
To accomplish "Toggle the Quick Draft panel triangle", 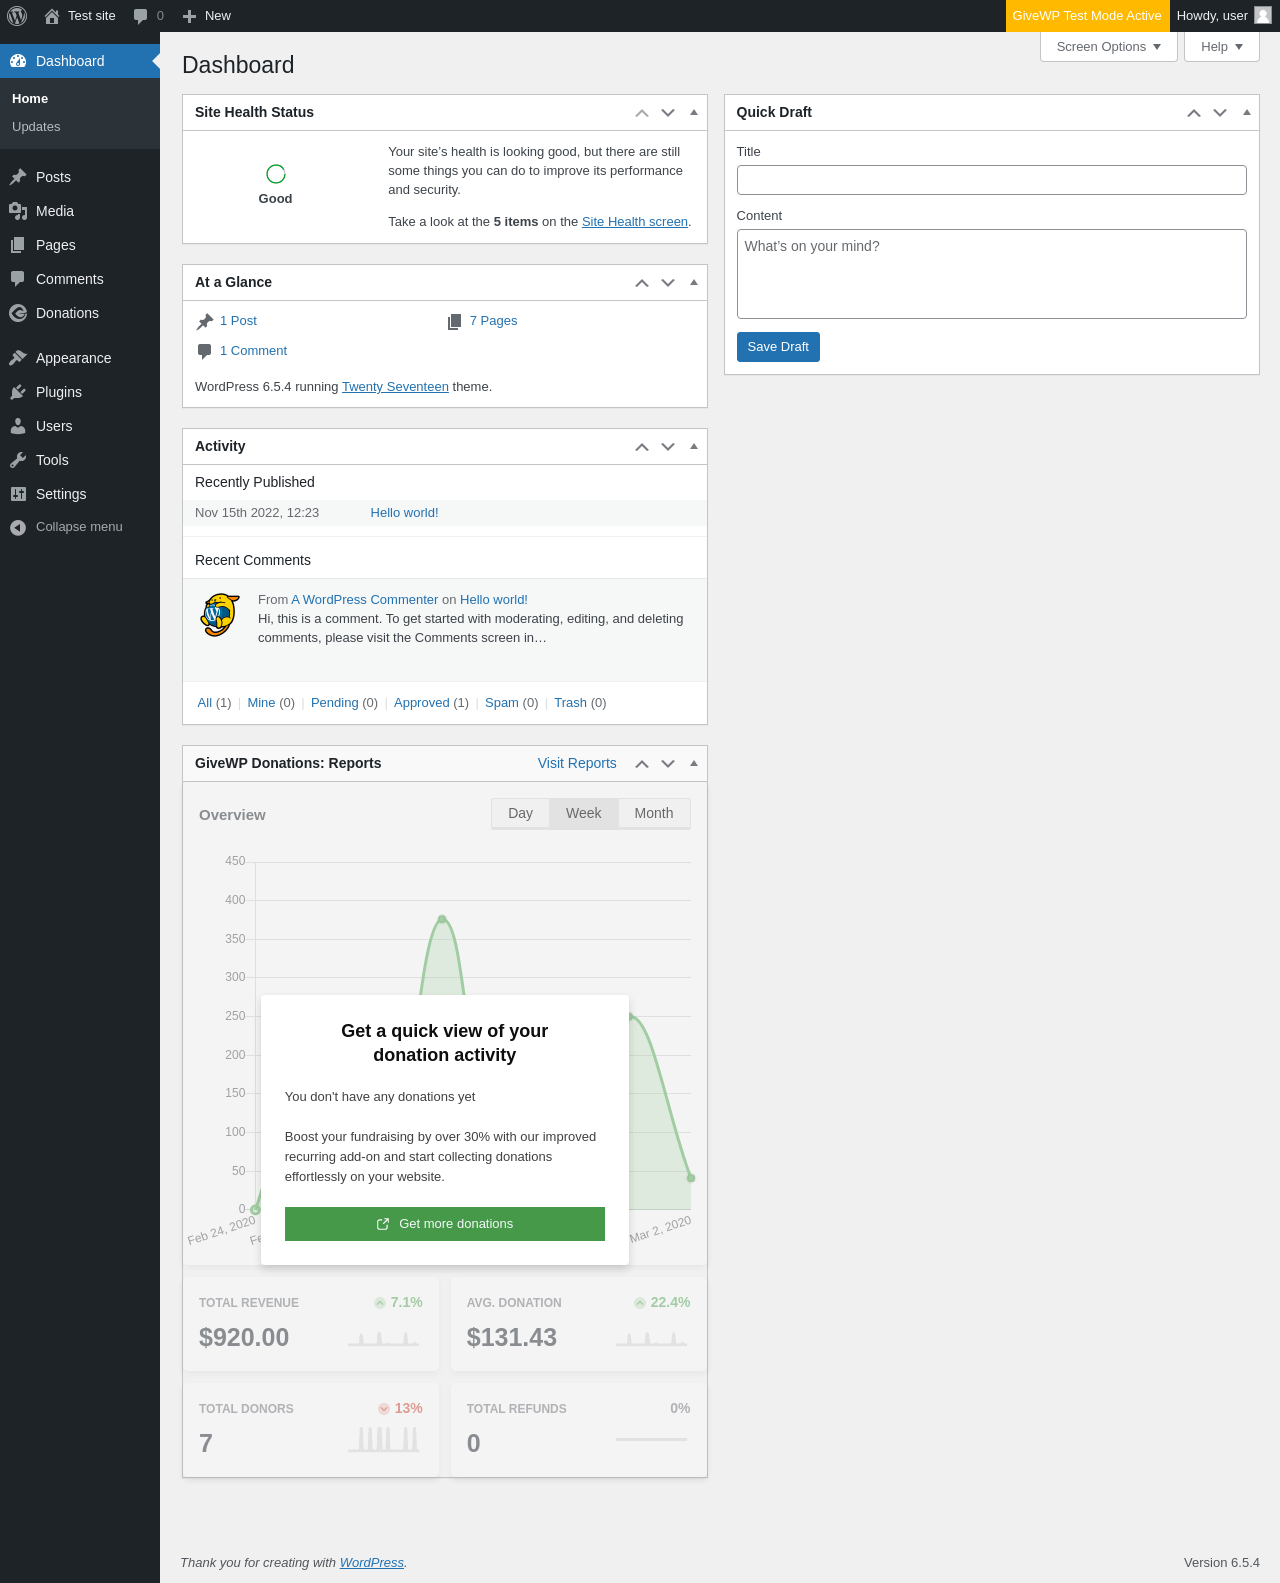I will [1247, 112].
